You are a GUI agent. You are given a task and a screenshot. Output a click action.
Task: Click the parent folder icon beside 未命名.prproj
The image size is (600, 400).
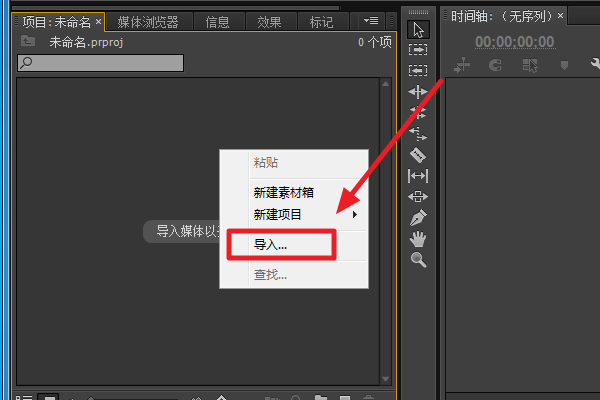coord(28,41)
